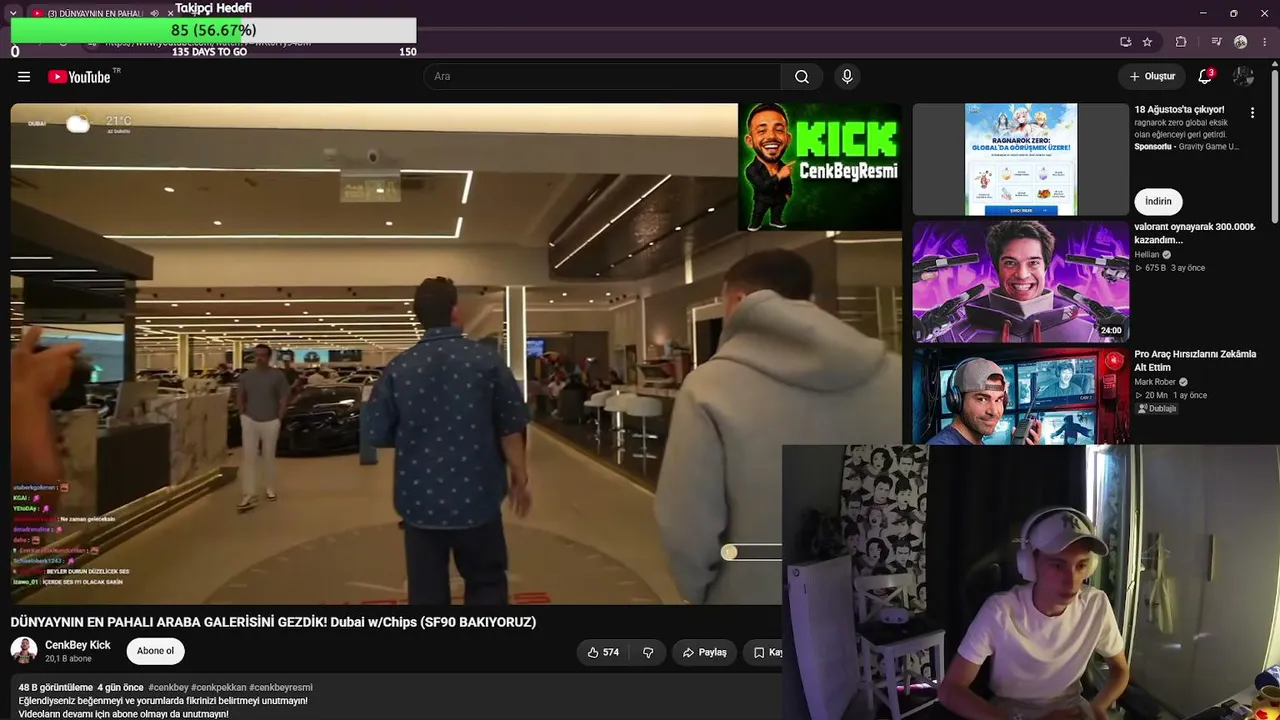
Task: Like the video with thumbs-up
Action: pyautogui.click(x=603, y=652)
